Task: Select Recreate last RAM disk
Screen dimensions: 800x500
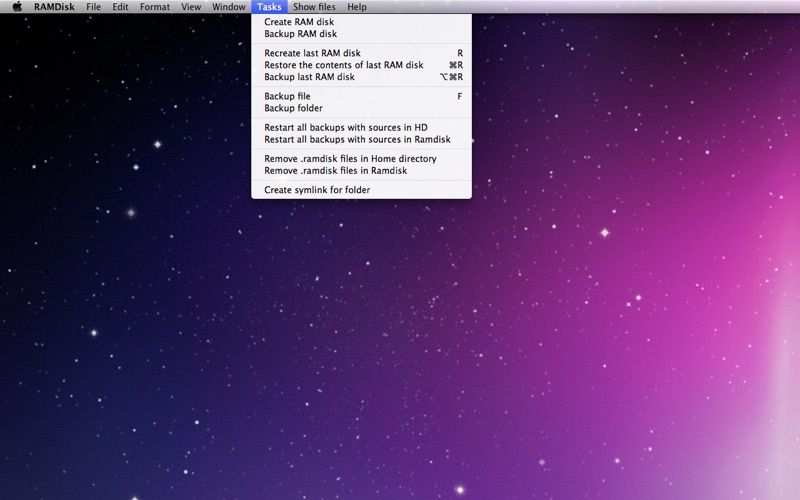Action: [x=361, y=53]
